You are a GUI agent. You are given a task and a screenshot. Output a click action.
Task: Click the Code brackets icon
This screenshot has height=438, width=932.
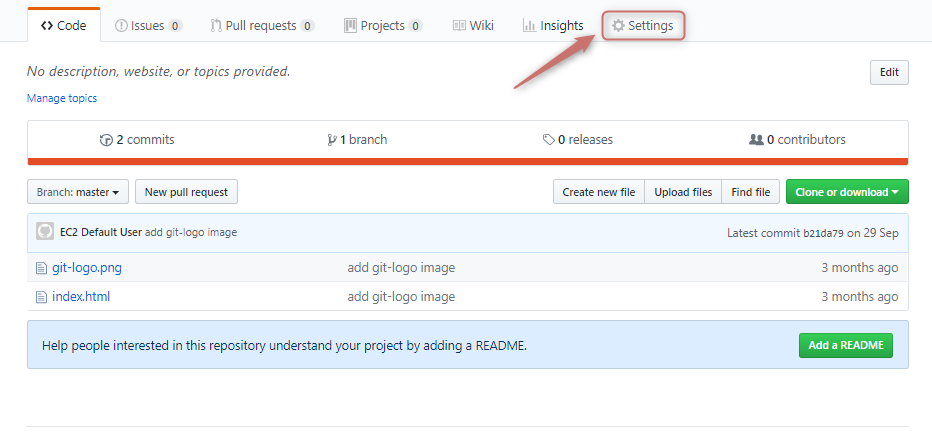(x=48, y=26)
